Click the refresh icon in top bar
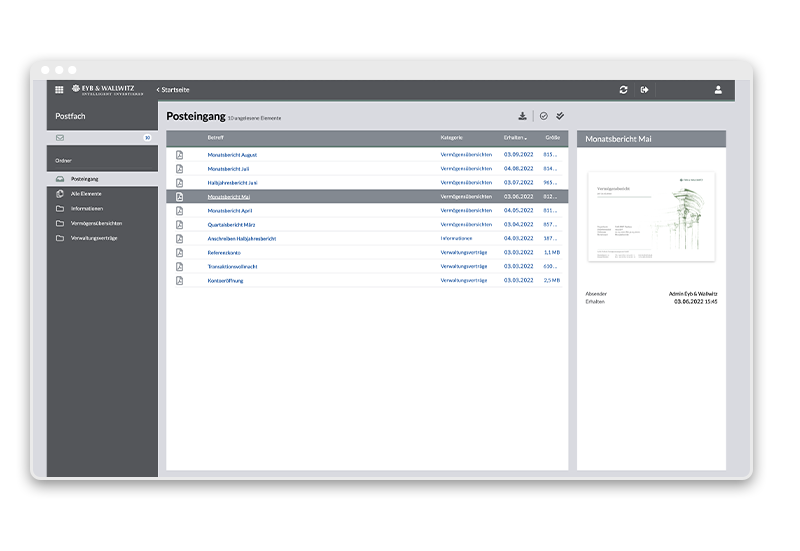Screen dimensions: 800x551 tap(623, 90)
